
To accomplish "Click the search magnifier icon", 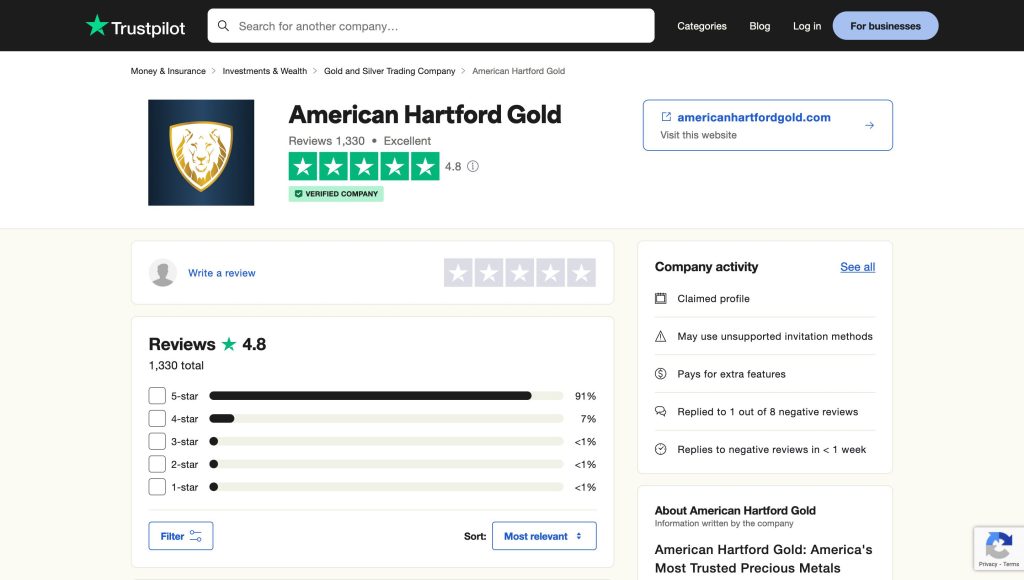I will click(223, 26).
